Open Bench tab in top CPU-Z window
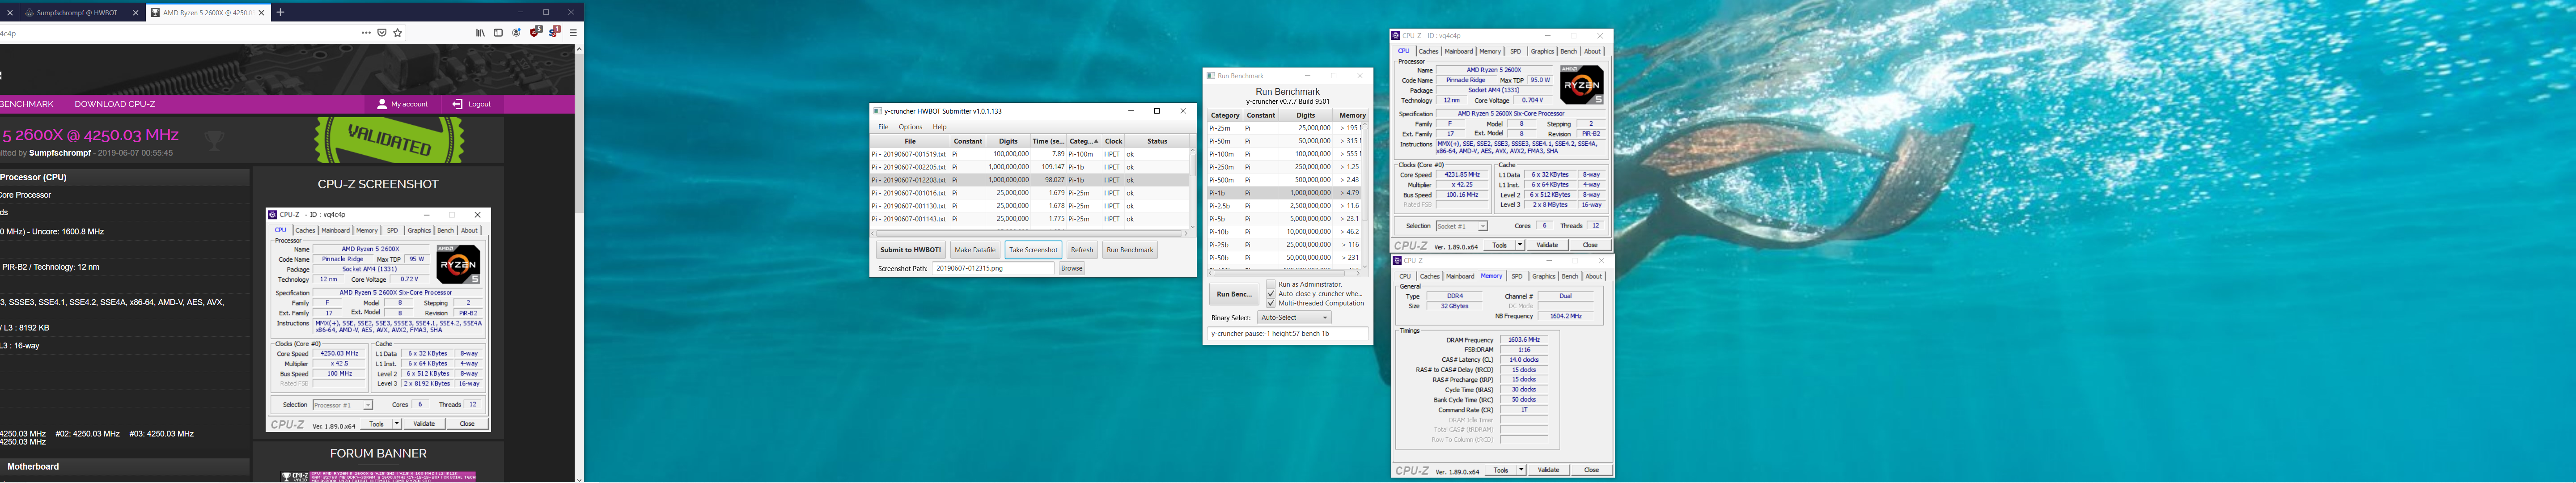Viewport: 2576px width, 483px height. [1568, 51]
